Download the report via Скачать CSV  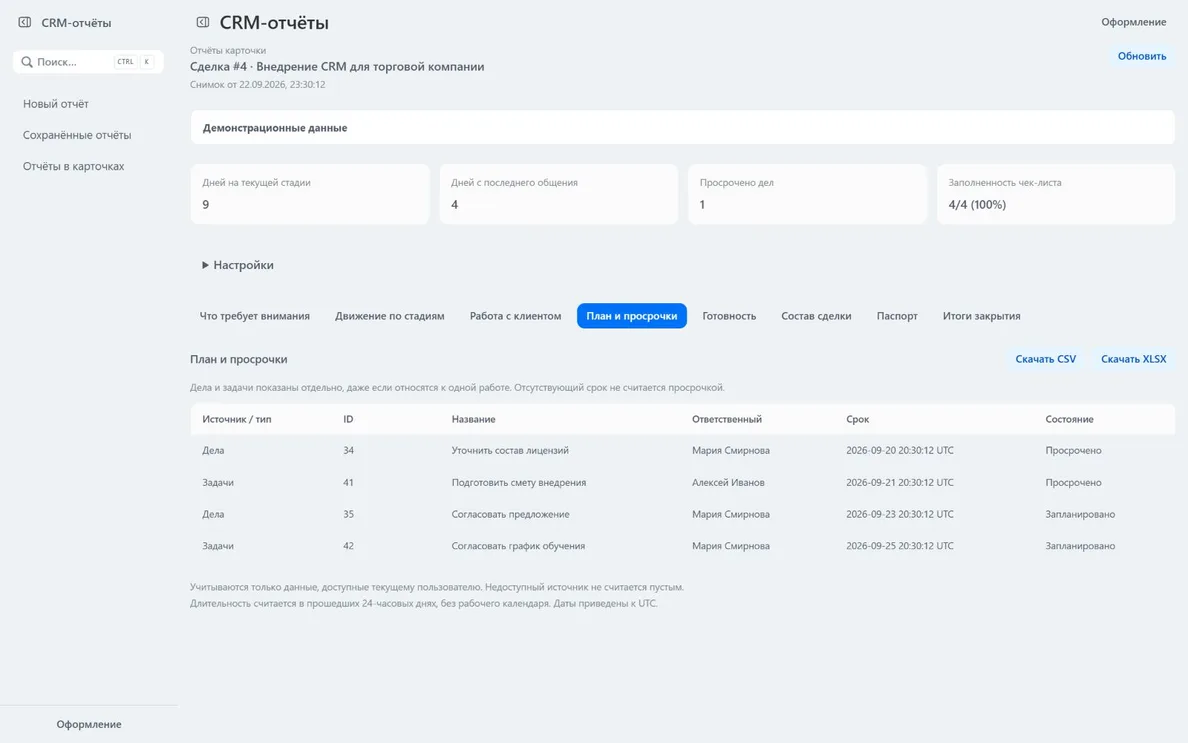point(1046,359)
